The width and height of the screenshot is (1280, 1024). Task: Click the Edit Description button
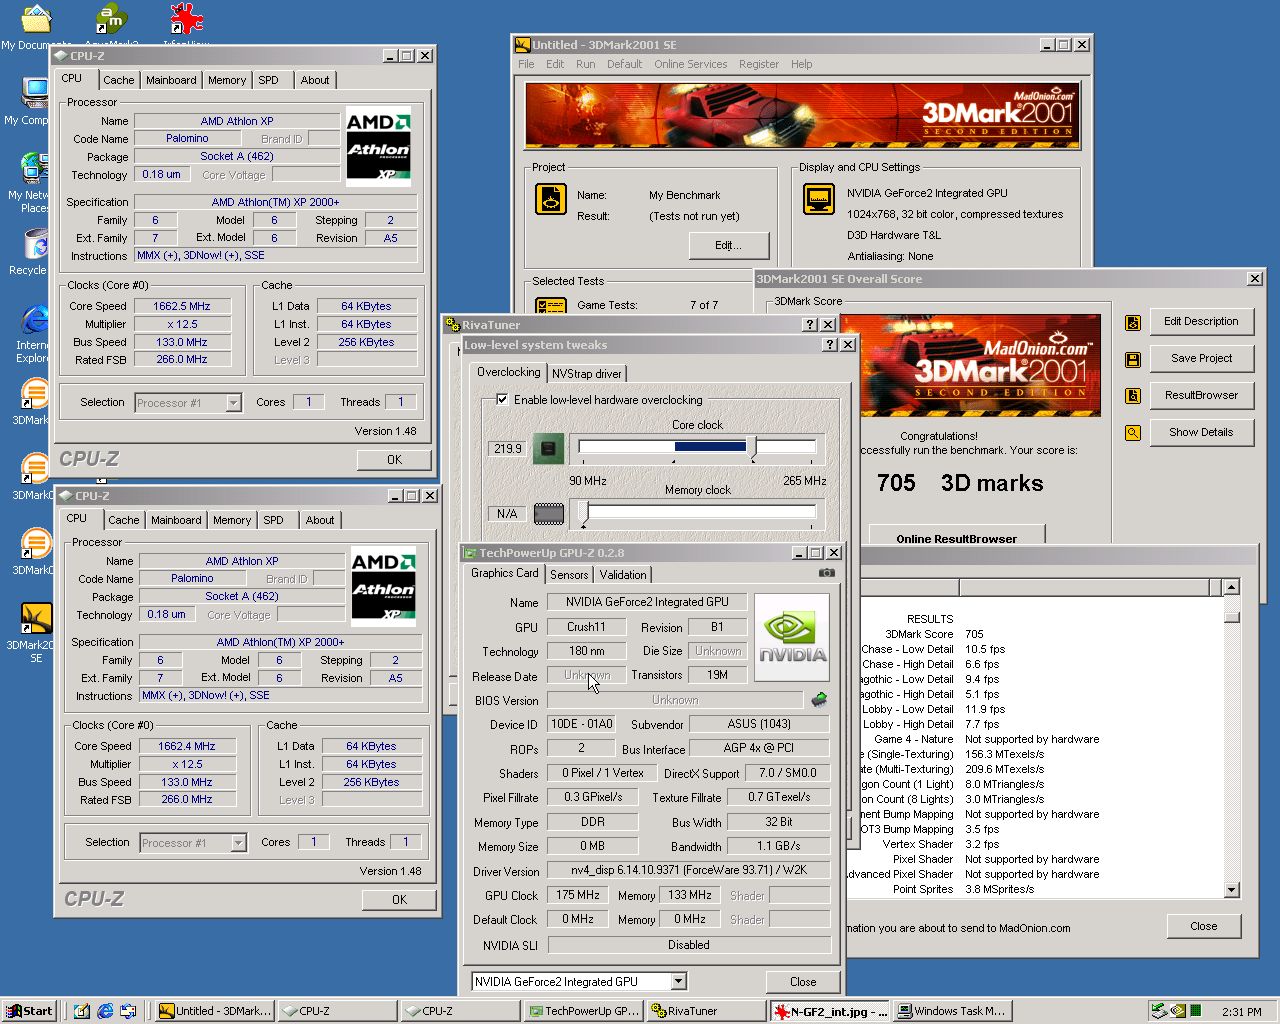coord(1201,321)
